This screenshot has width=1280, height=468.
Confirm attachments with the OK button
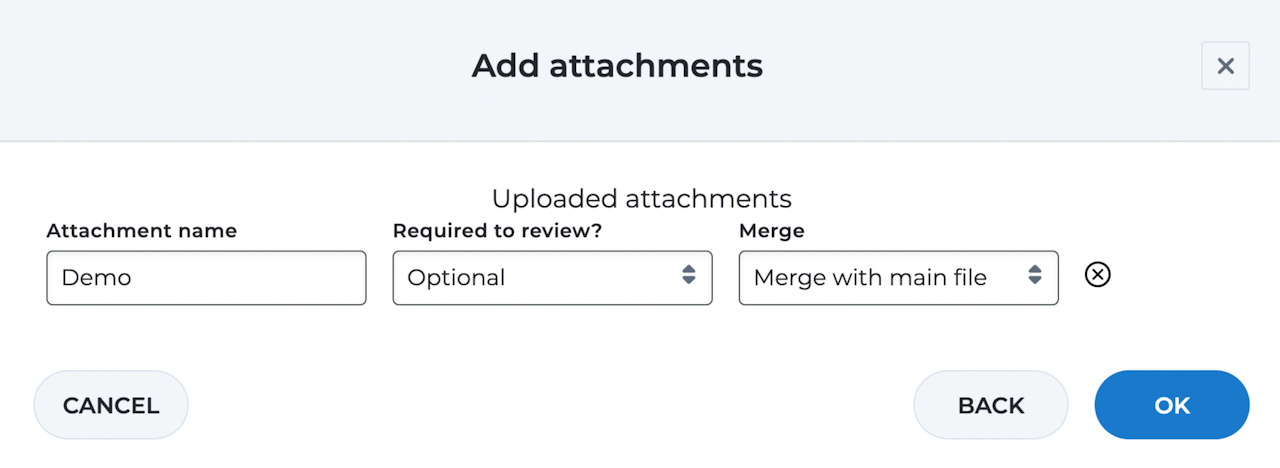[x=1171, y=405]
